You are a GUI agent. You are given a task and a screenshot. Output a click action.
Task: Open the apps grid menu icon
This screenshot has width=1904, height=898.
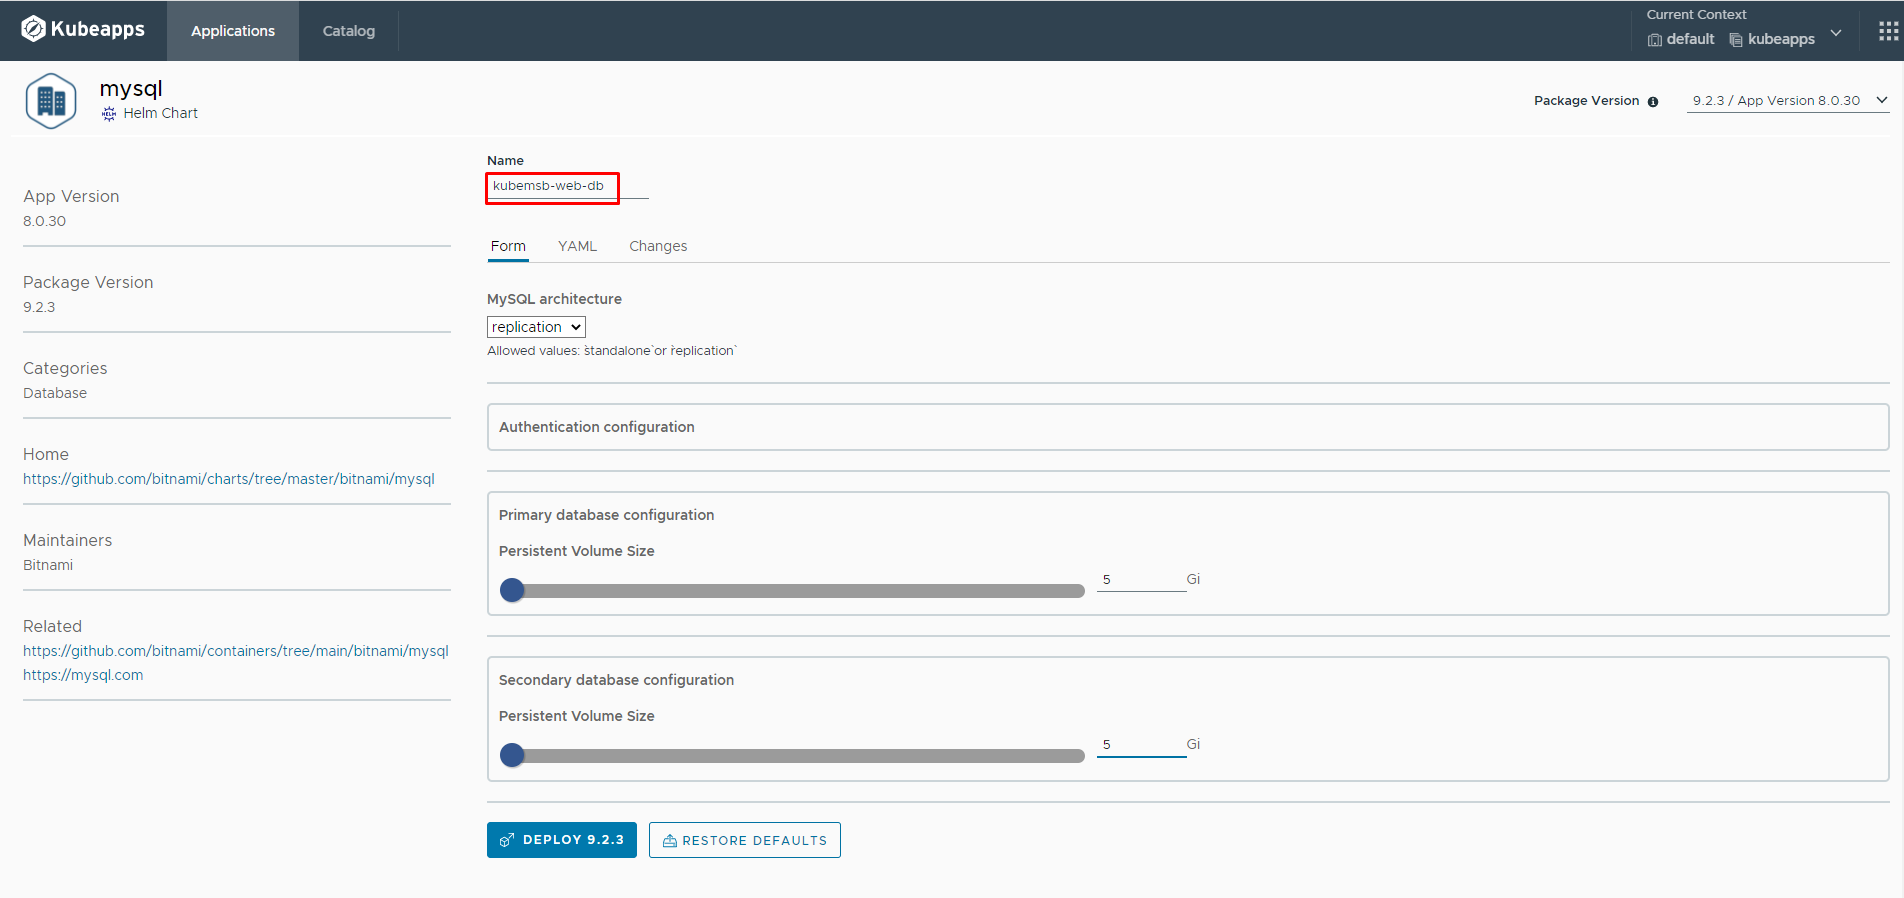[1888, 31]
